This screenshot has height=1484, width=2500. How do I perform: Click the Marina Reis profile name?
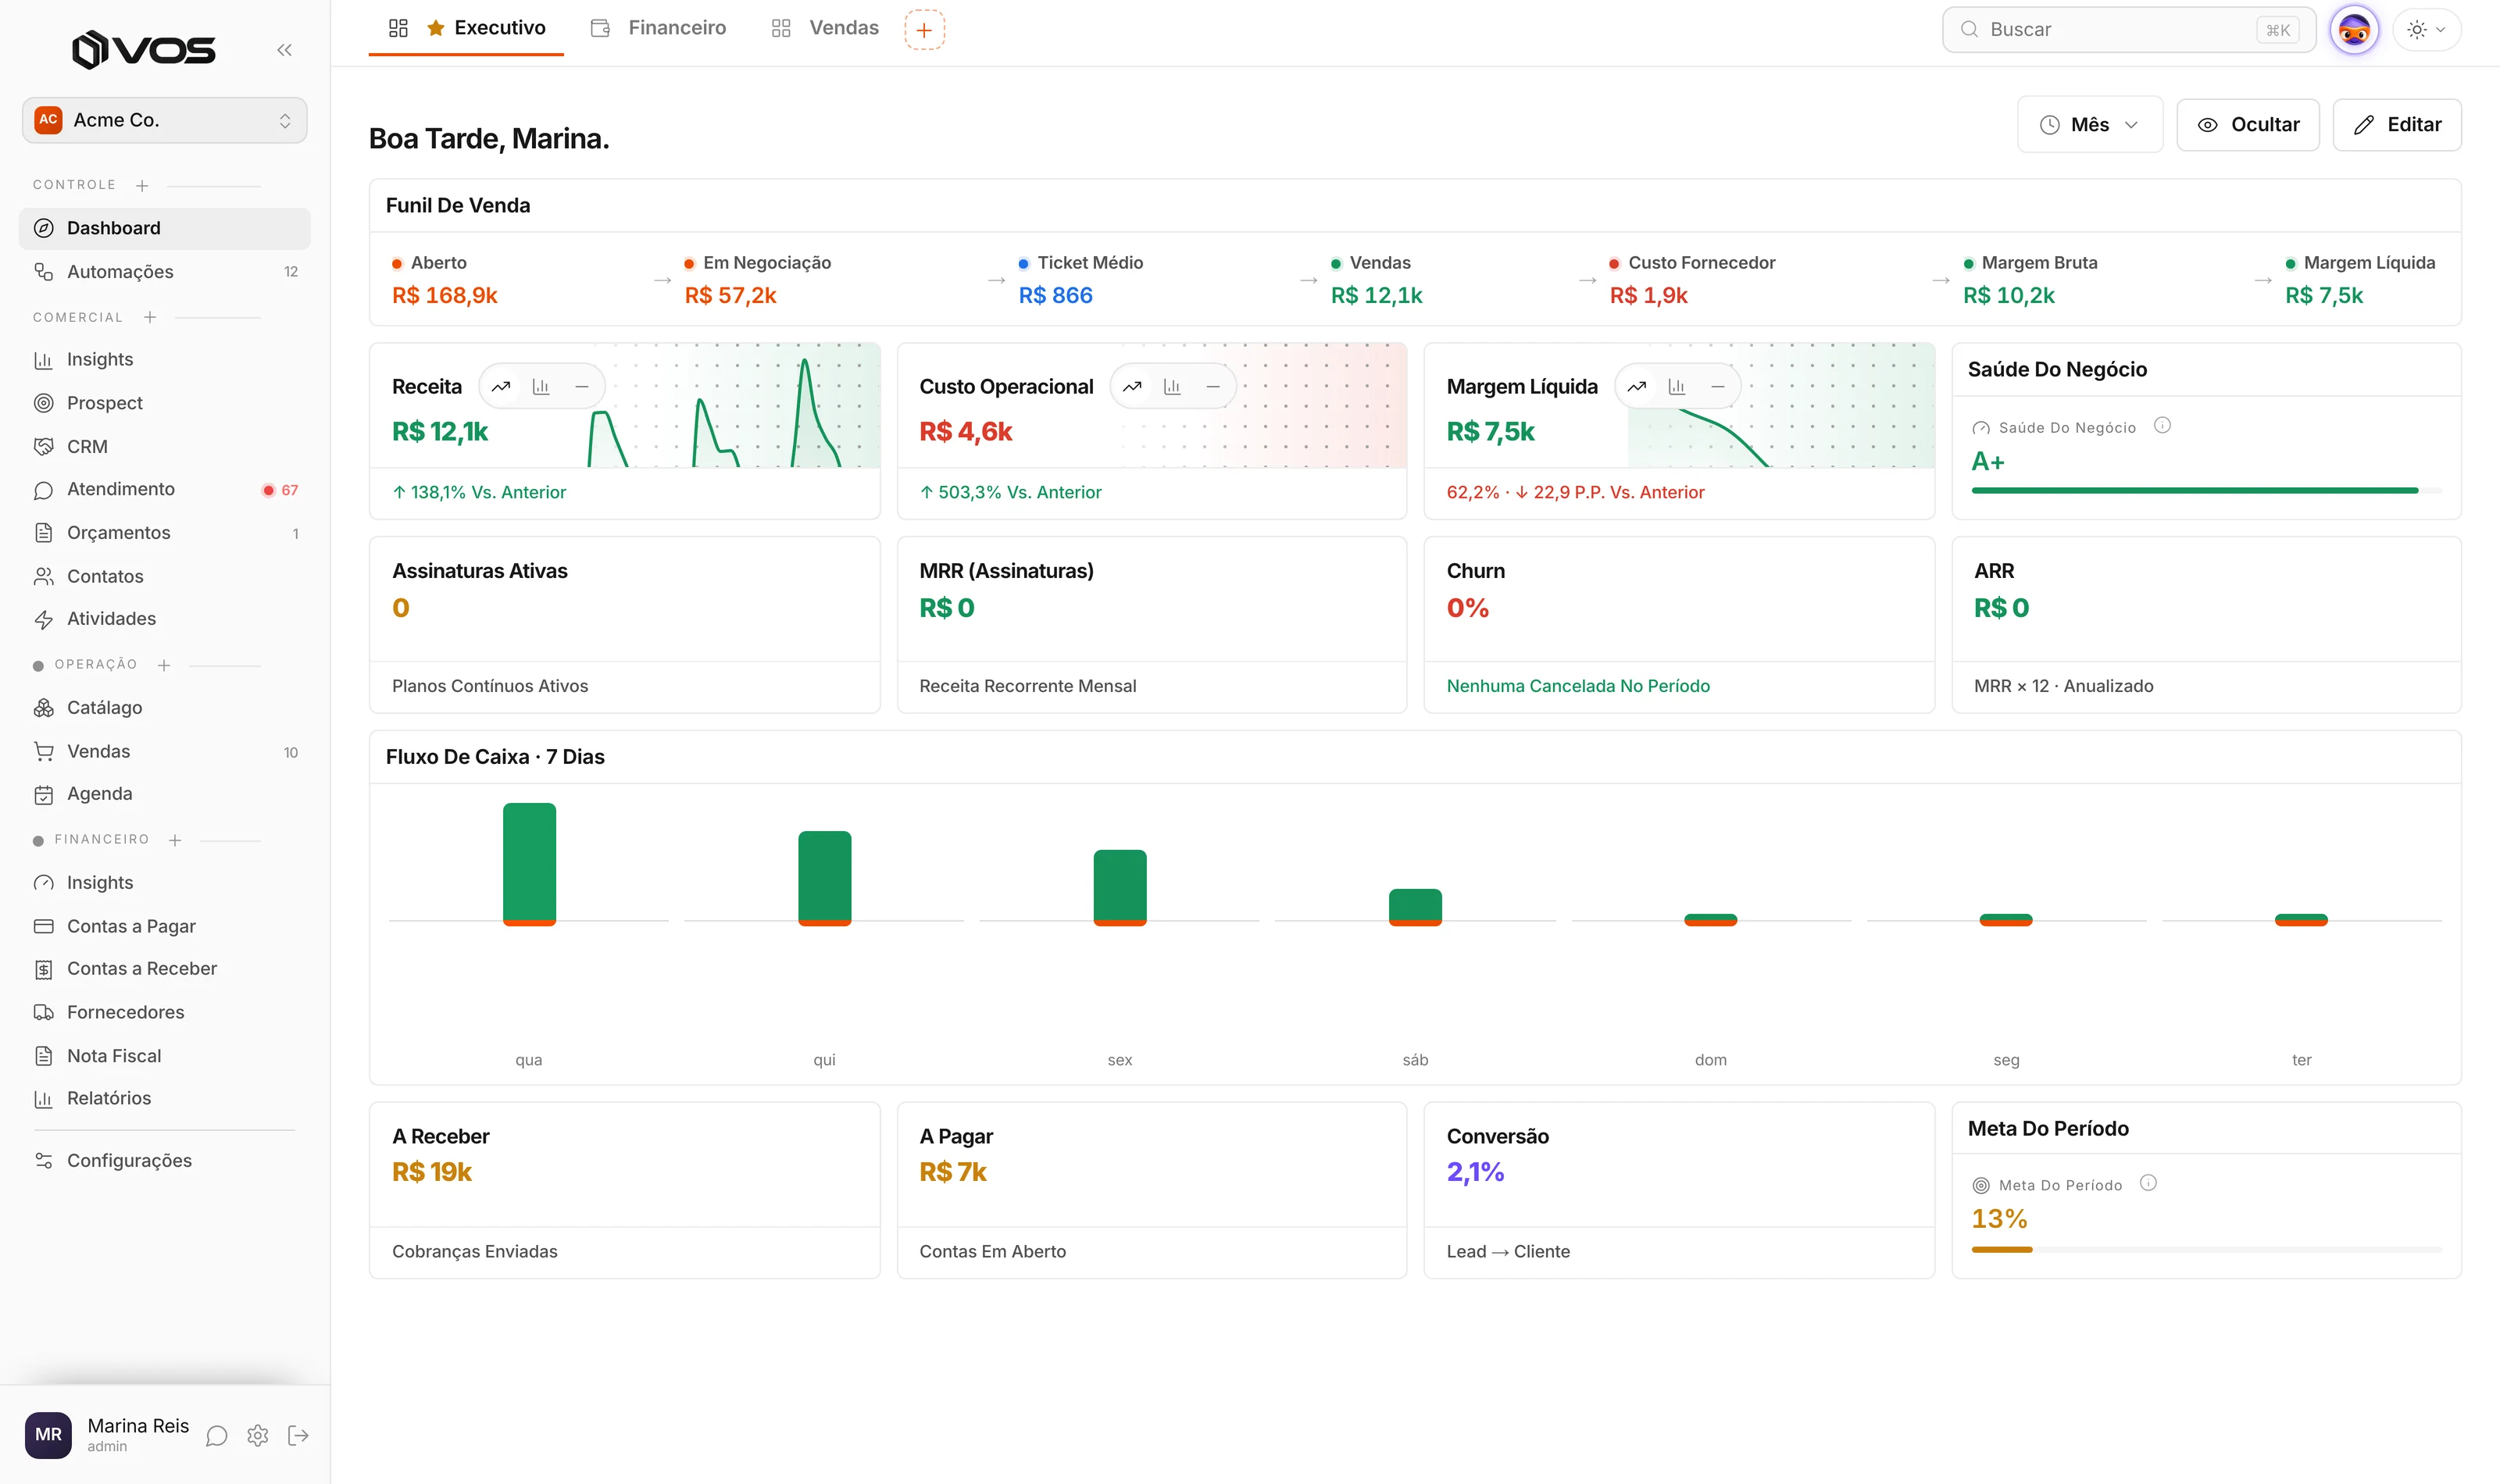(x=138, y=1427)
